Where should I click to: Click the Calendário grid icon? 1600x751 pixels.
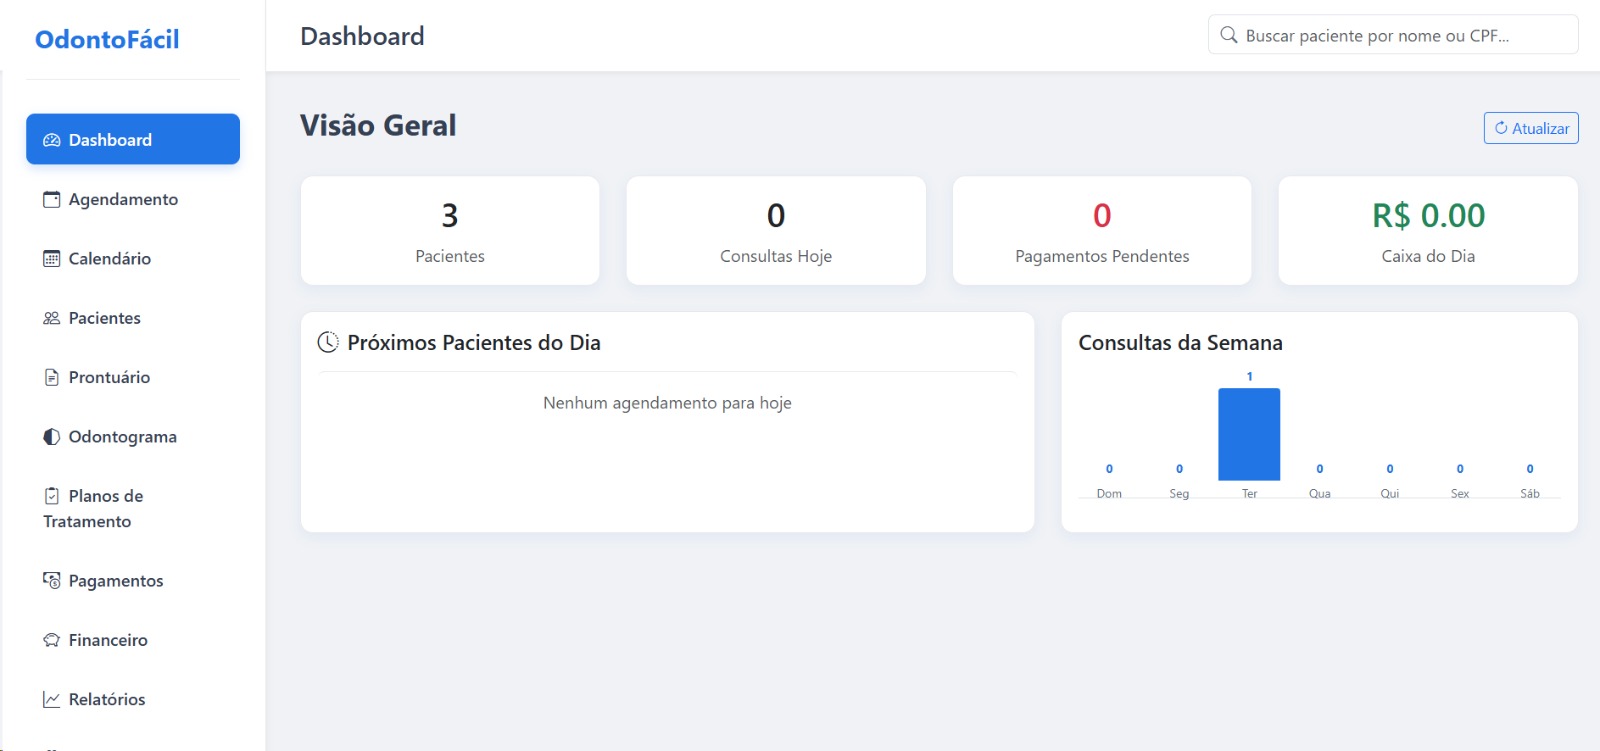[52, 259]
